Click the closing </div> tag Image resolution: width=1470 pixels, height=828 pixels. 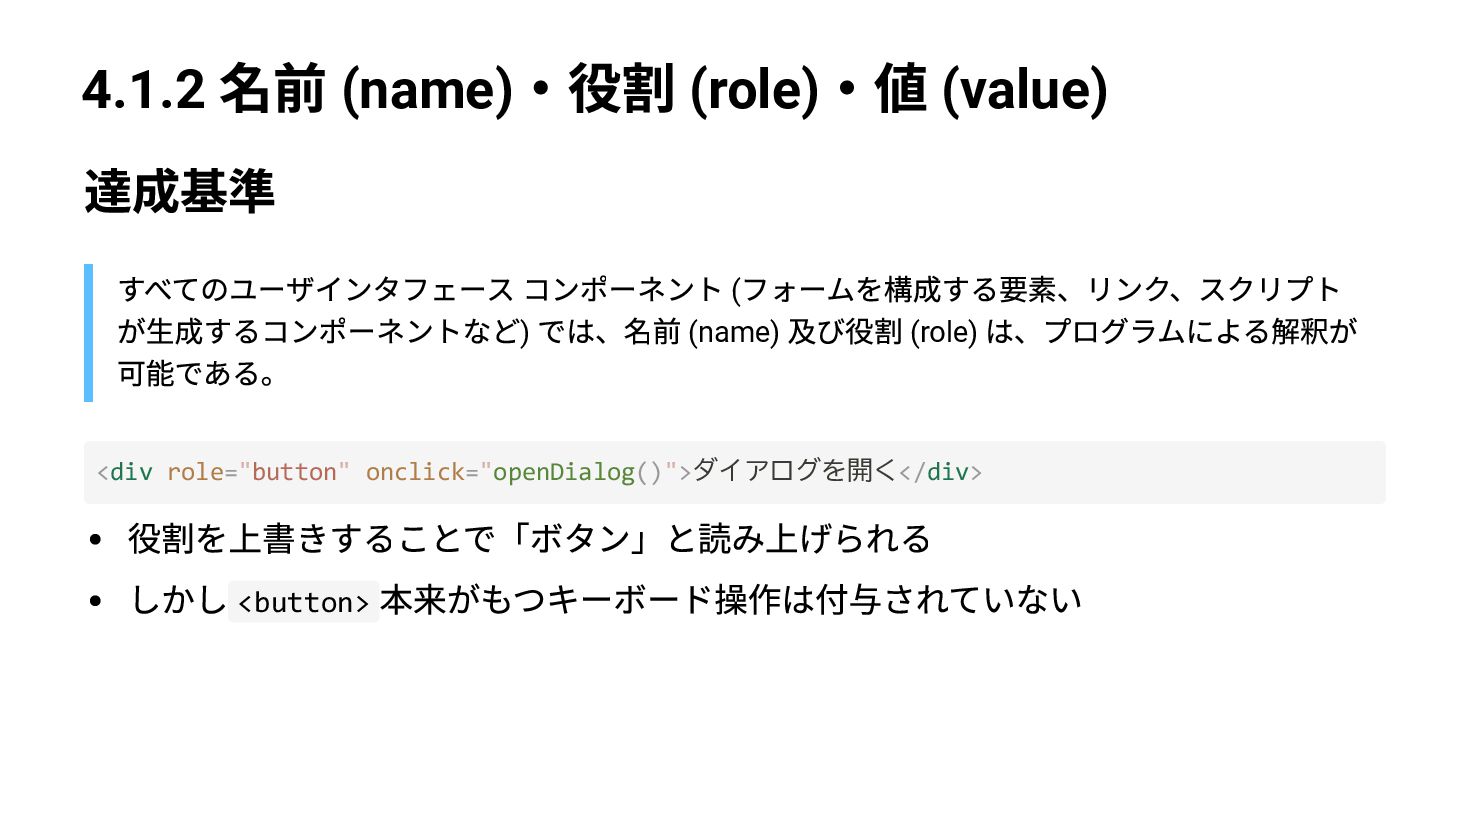[x=940, y=472]
